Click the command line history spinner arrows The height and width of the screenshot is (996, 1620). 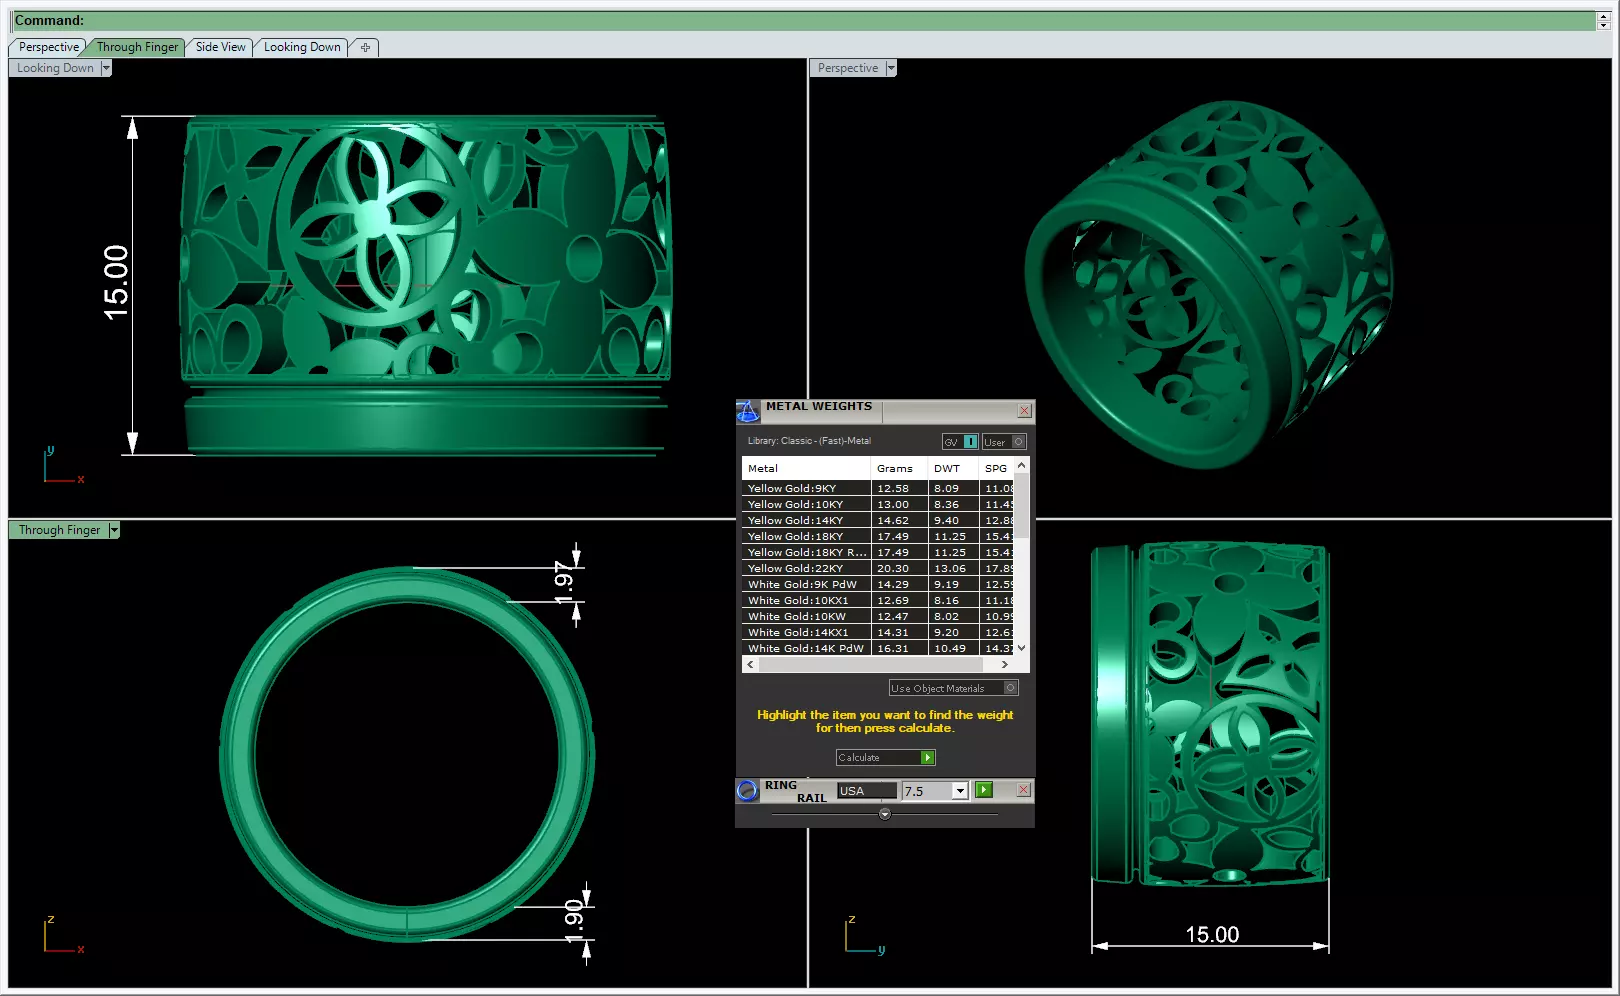tap(1604, 20)
